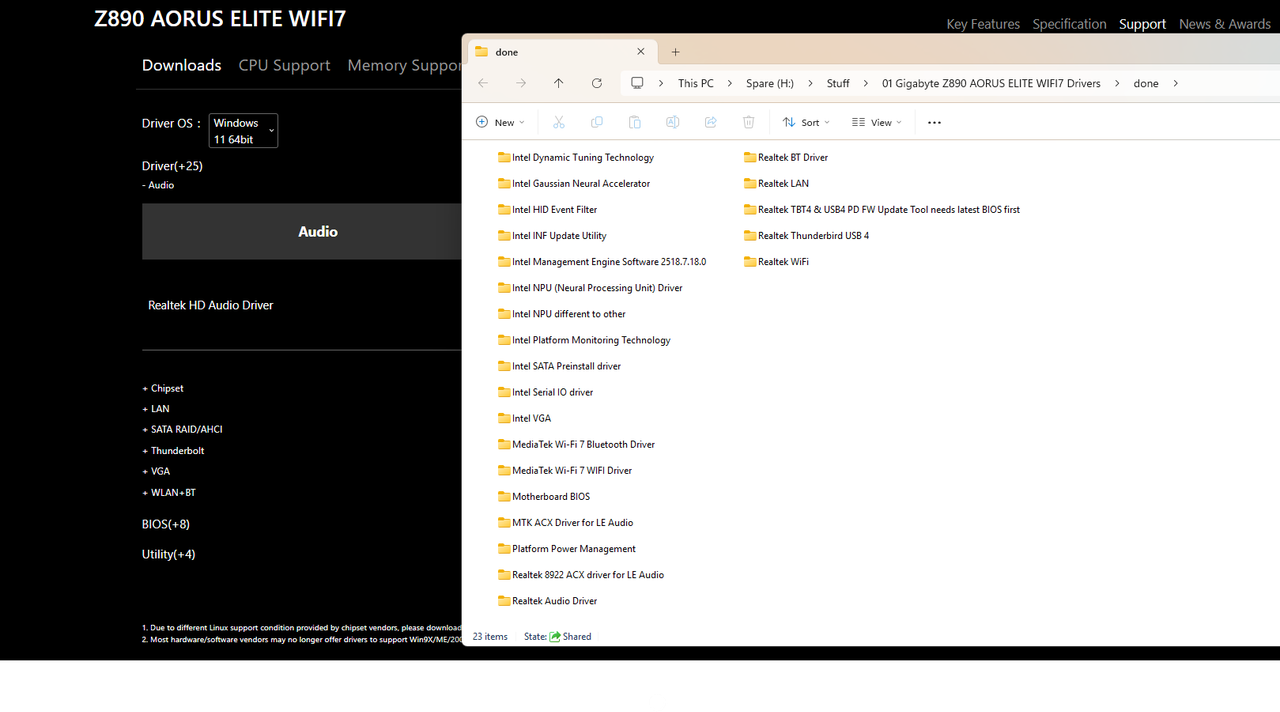This screenshot has height=712, width=1280.
Task: Select Intel NPU (Neural Processing Unit) Driver folder
Action: tap(590, 287)
